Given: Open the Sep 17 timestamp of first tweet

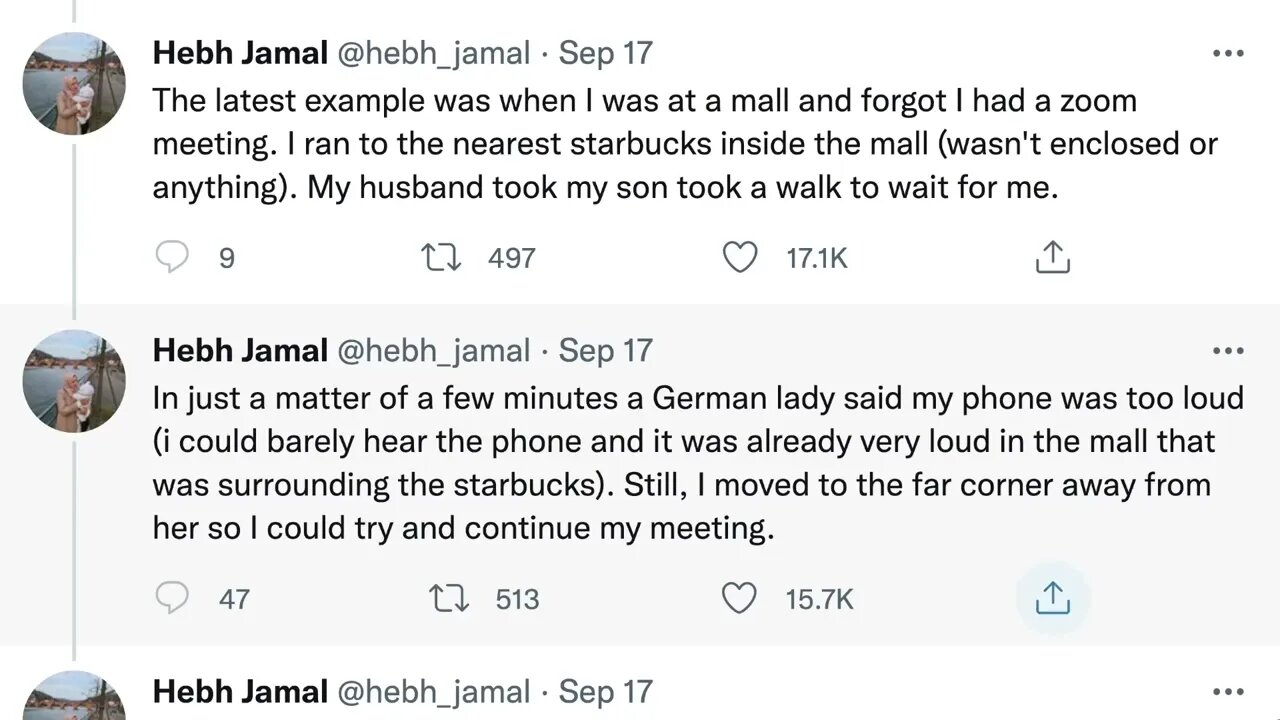Looking at the screenshot, I should (605, 53).
